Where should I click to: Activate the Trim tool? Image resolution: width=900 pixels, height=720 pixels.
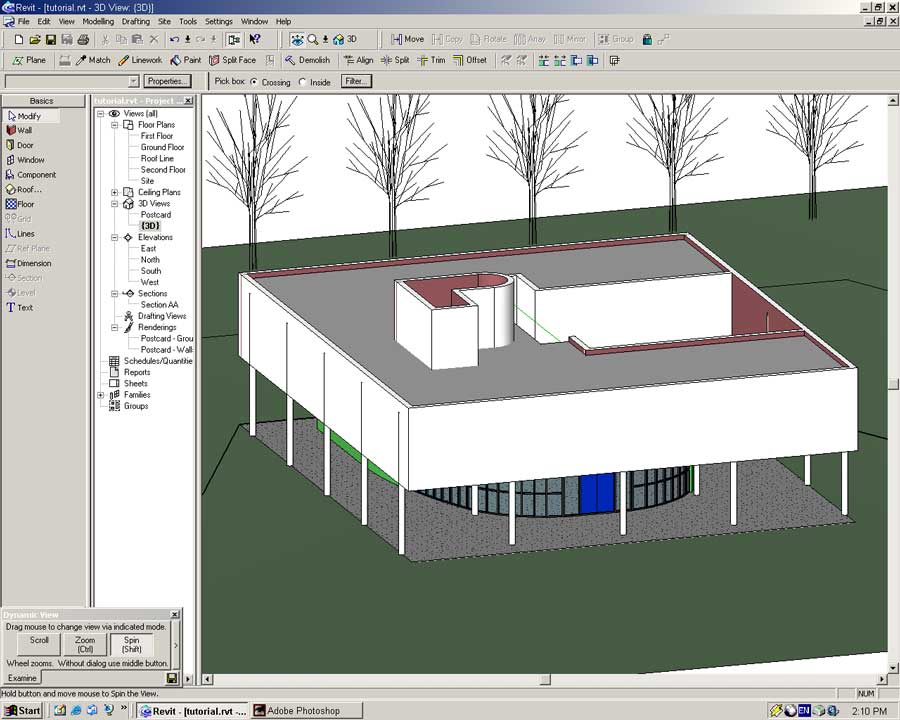(x=431, y=60)
